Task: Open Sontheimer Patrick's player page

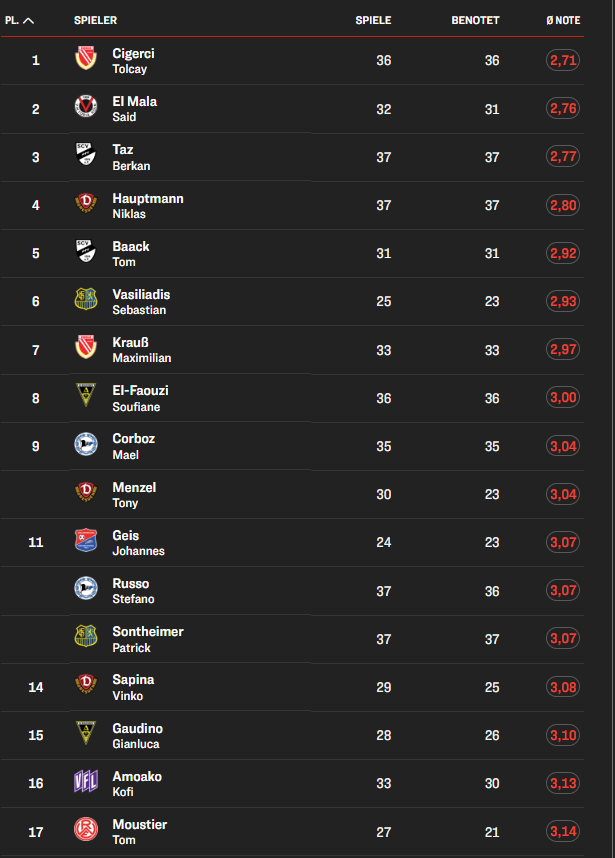Action: pyautogui.click(x=147, y=639)
